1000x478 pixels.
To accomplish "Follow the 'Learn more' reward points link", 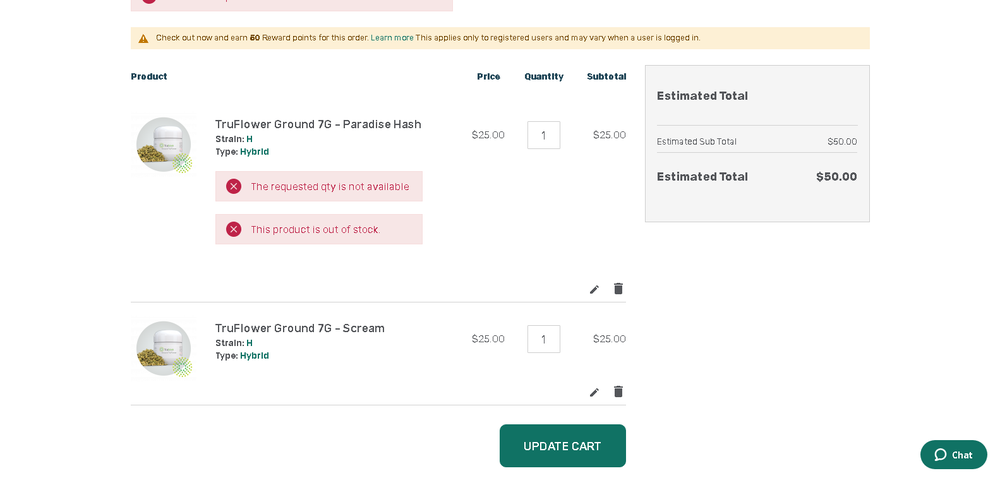I will pos(392,38).
